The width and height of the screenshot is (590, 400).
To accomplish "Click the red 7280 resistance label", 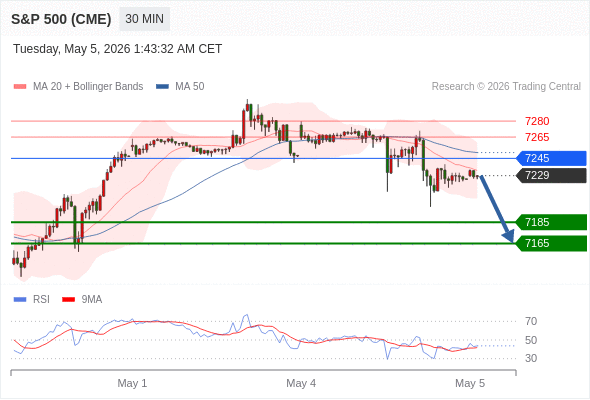I will (537, 121).
